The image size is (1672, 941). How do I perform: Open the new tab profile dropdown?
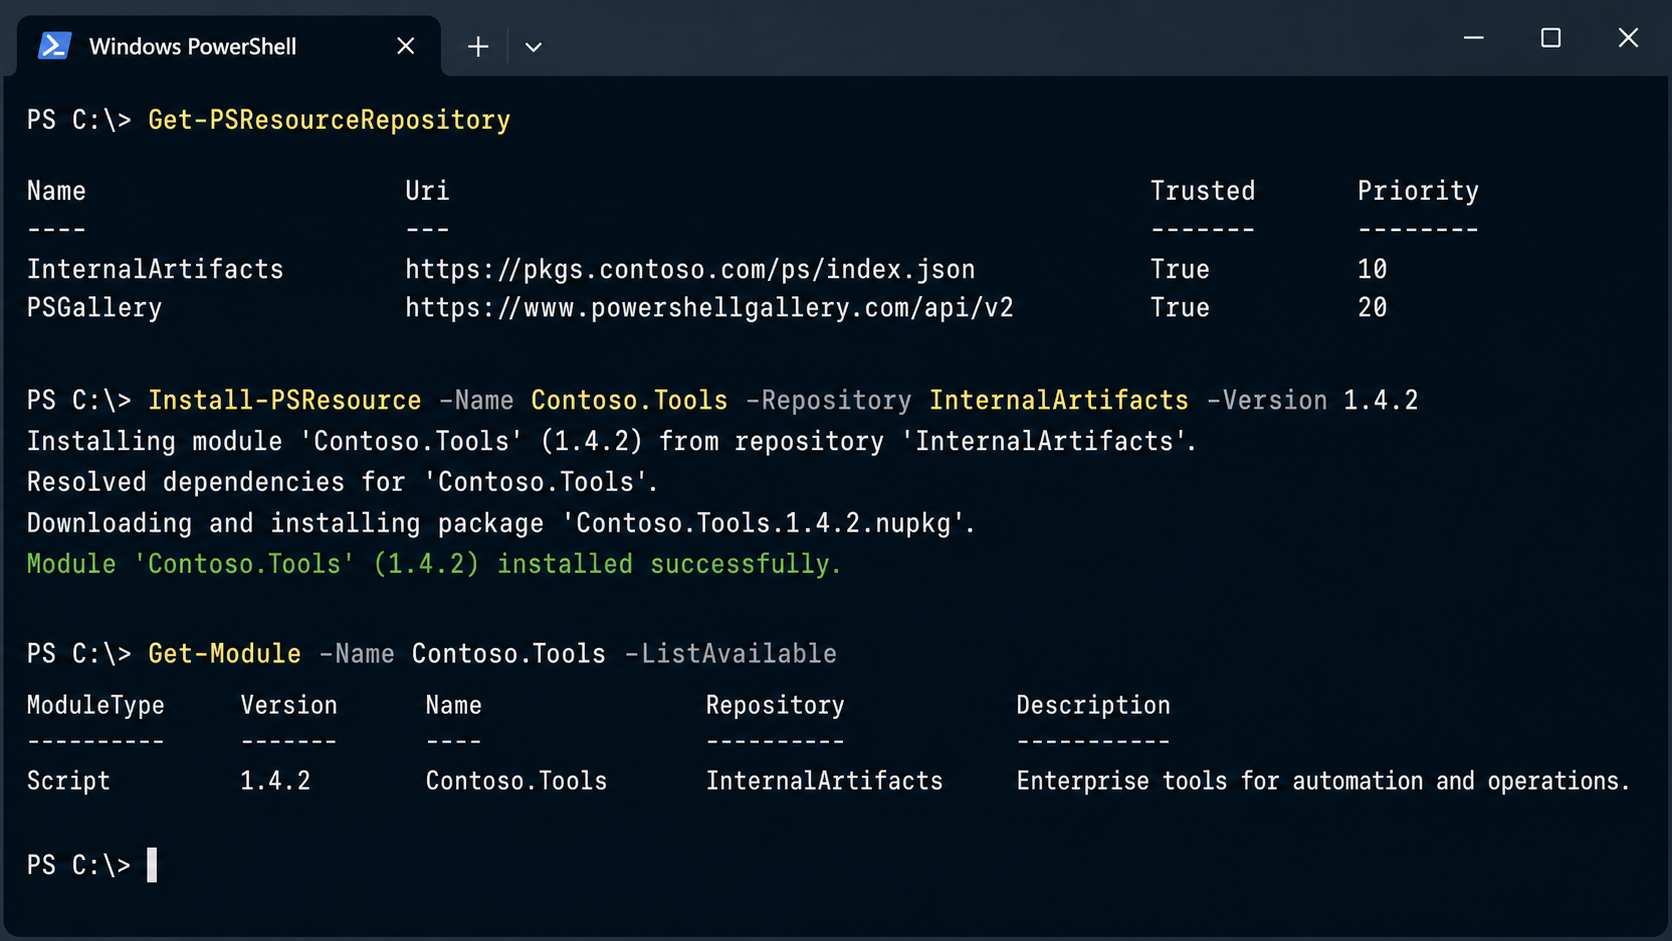coord(533,47)
